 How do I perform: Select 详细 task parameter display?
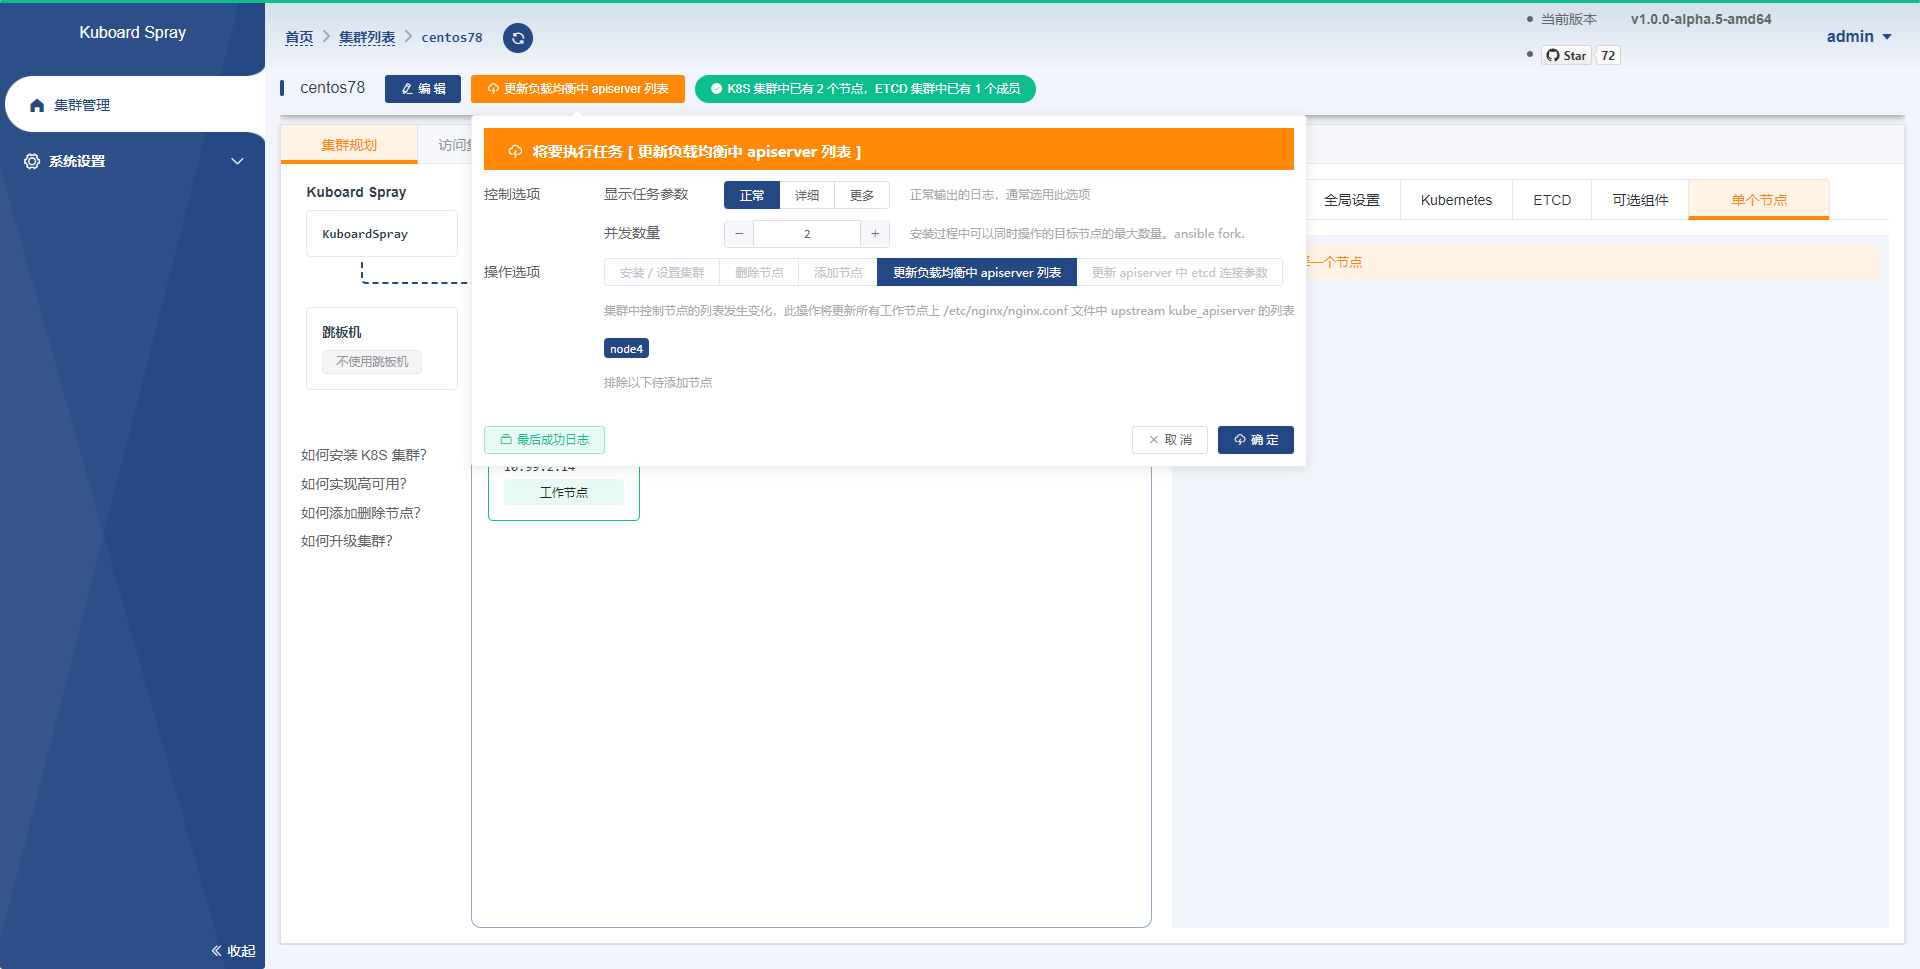pos(807,195)
